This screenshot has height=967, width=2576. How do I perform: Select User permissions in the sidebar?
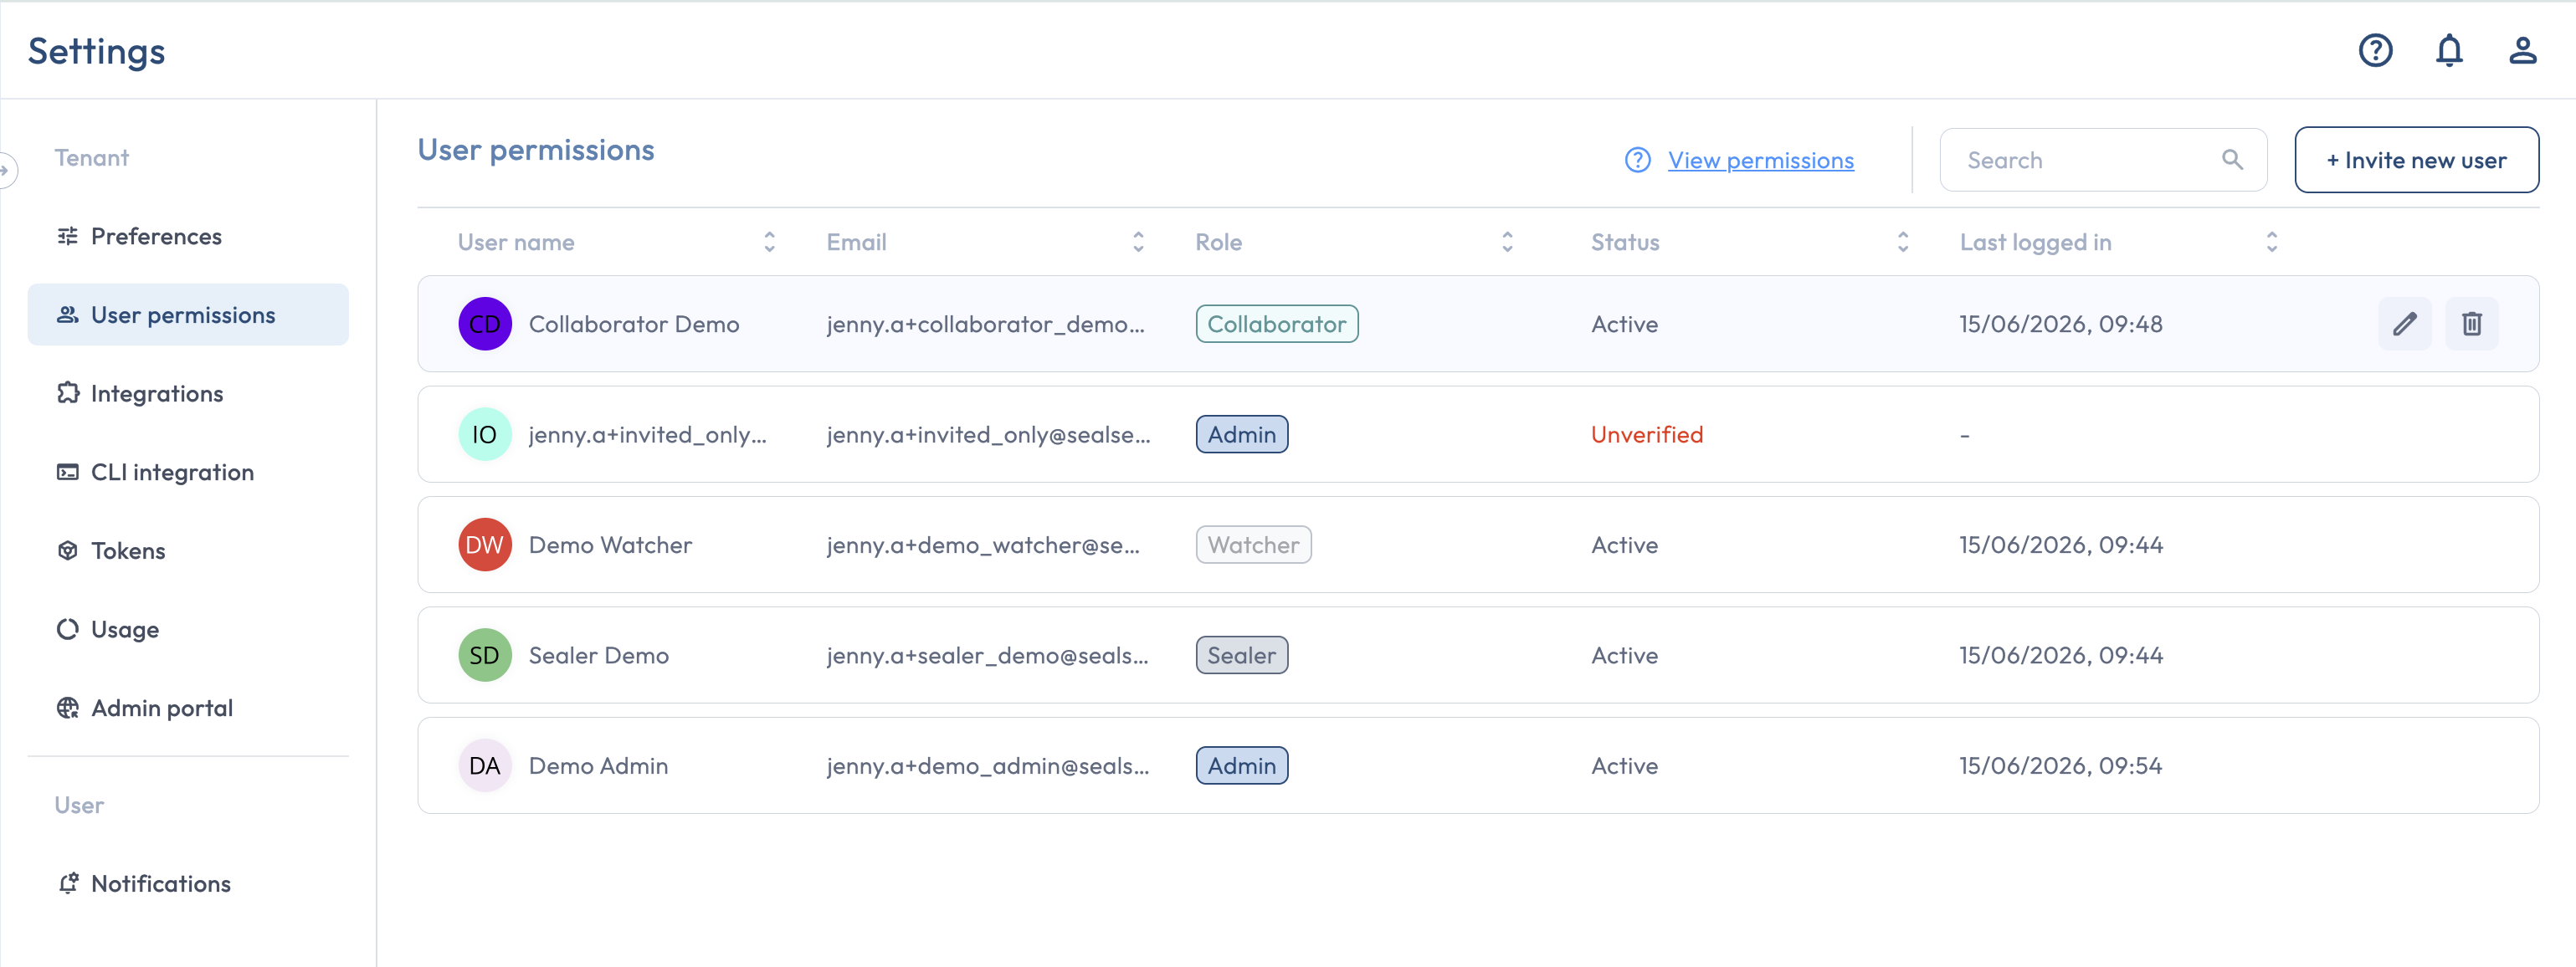pos(188,315)
